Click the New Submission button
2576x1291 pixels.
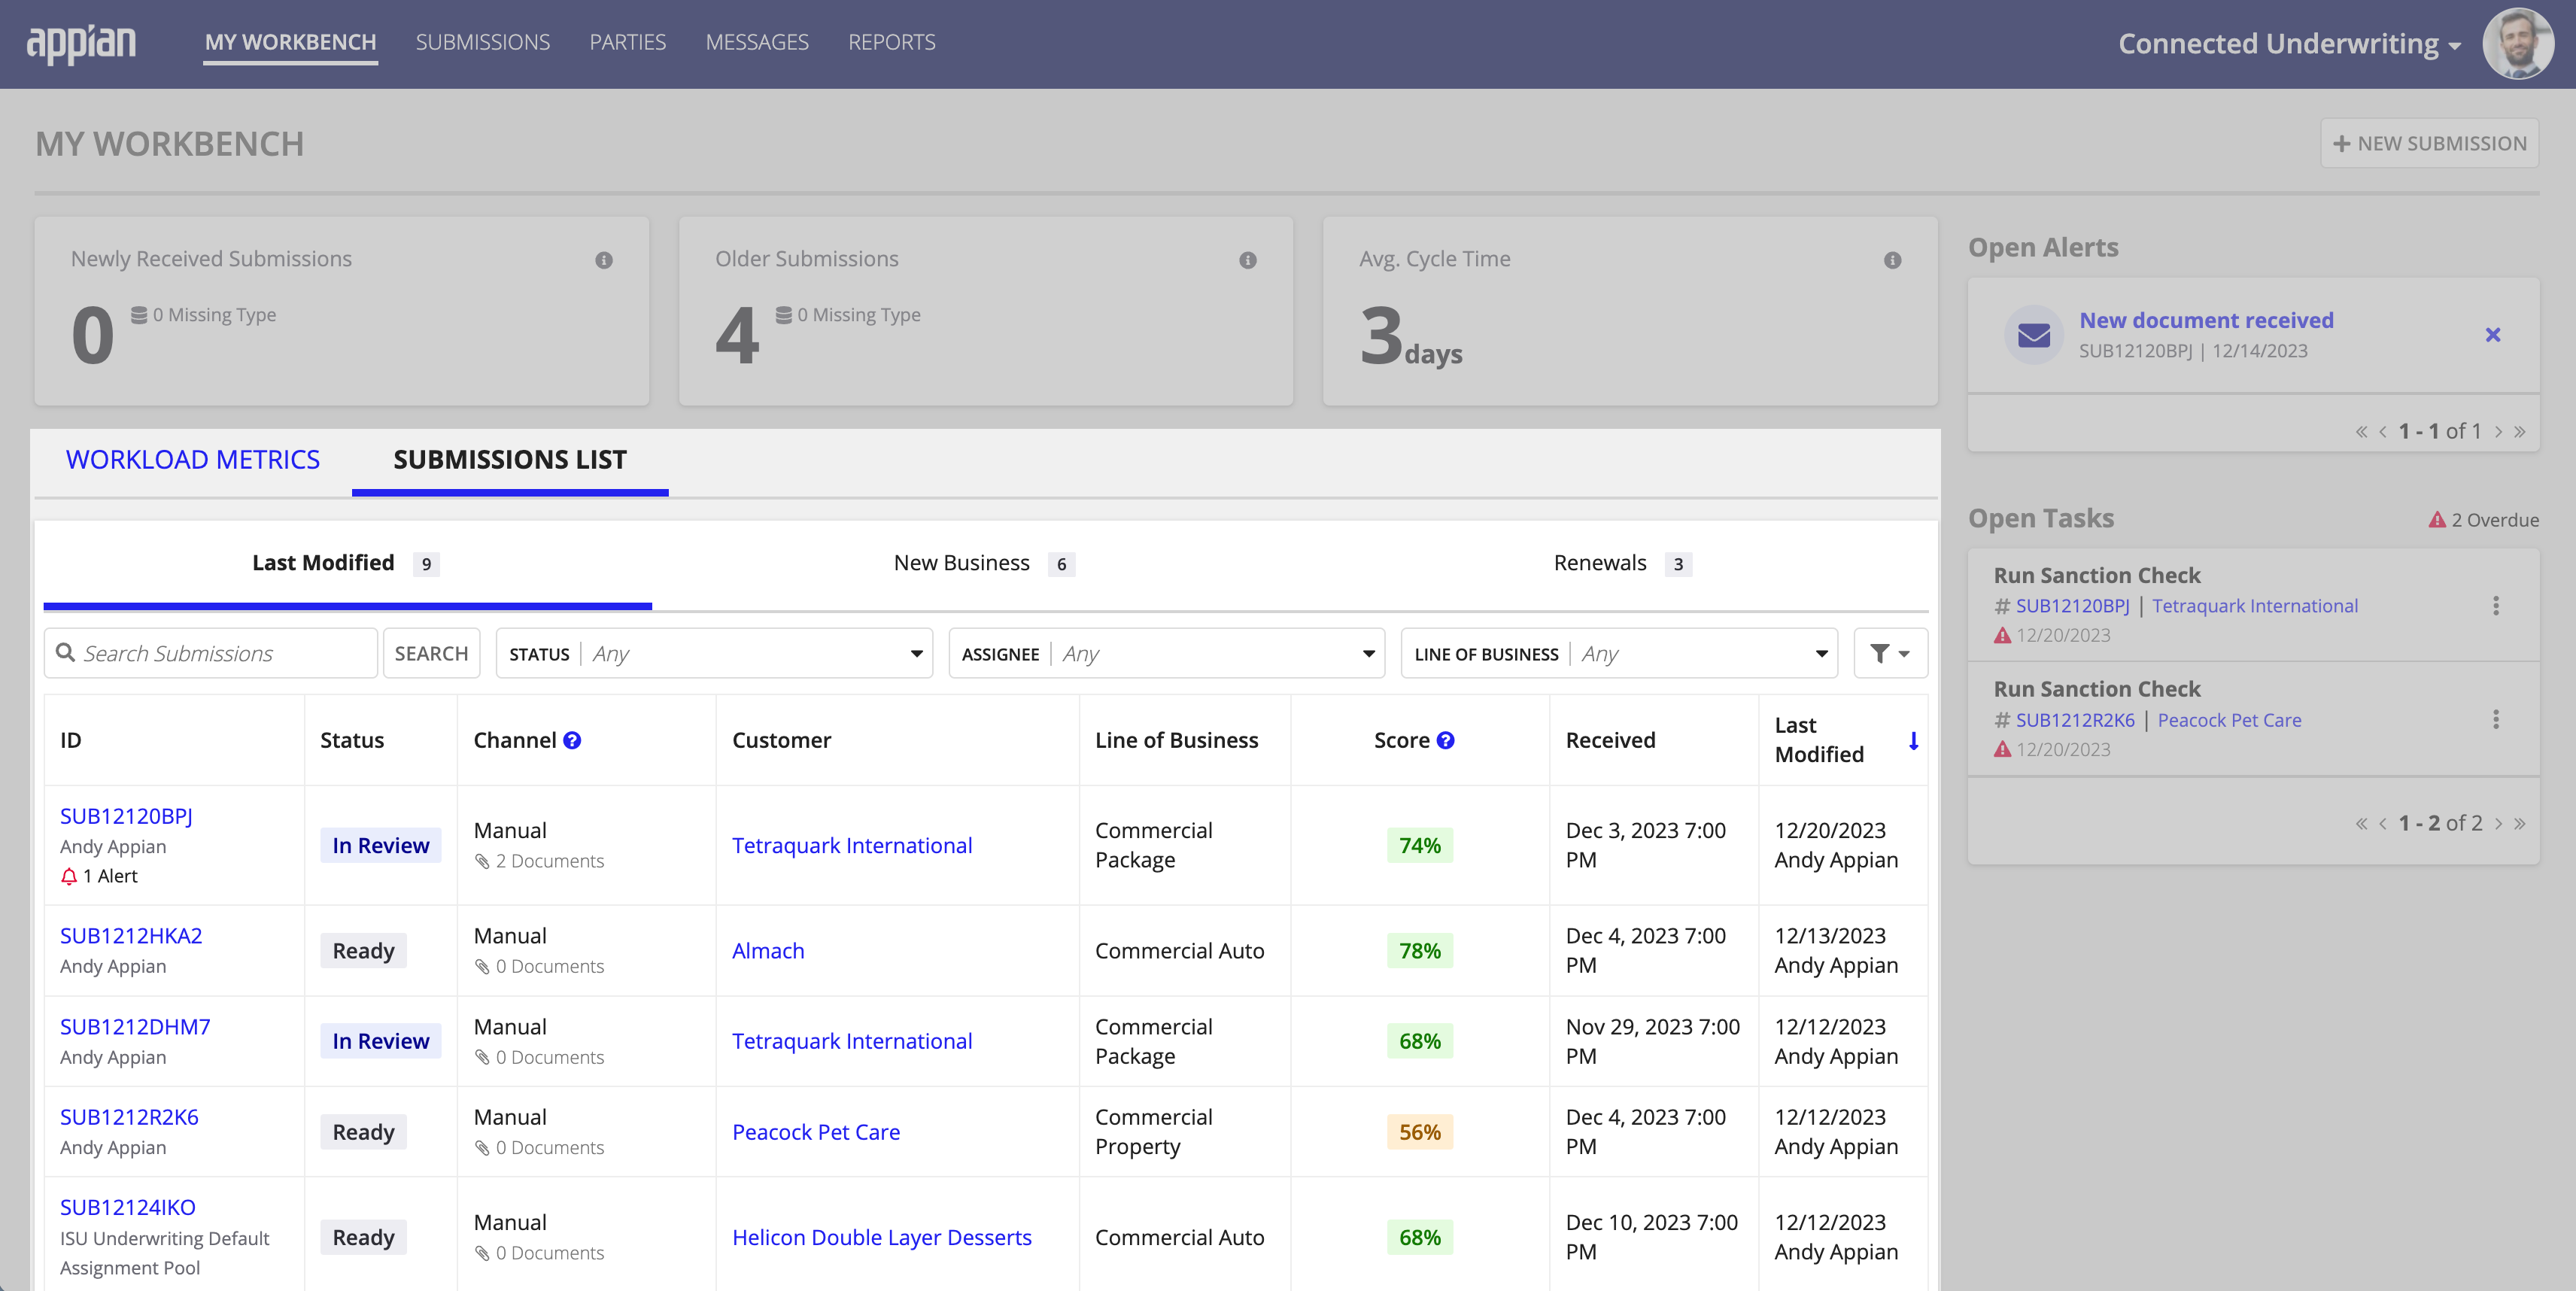tap(2429, 143)
